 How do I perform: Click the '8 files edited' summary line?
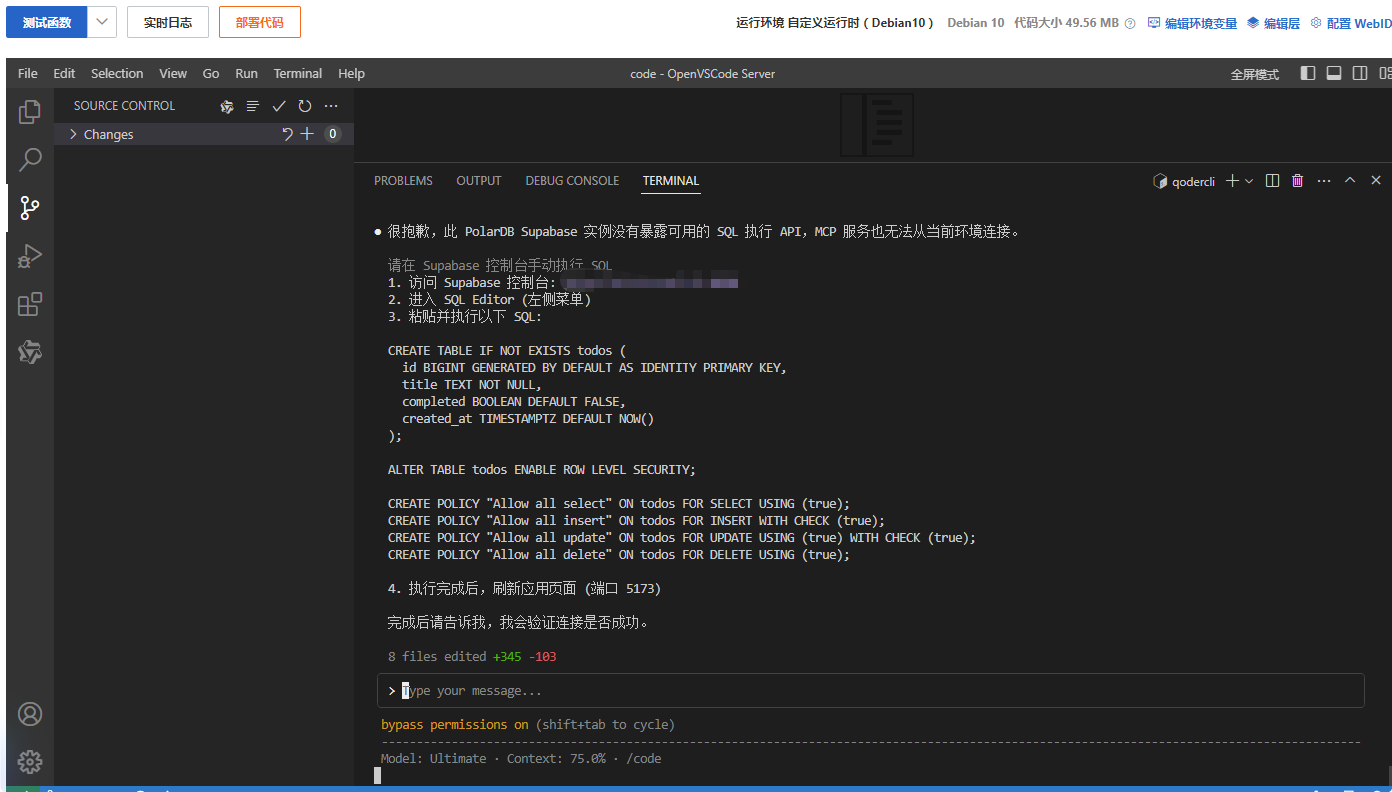click(x=472, y=657)
